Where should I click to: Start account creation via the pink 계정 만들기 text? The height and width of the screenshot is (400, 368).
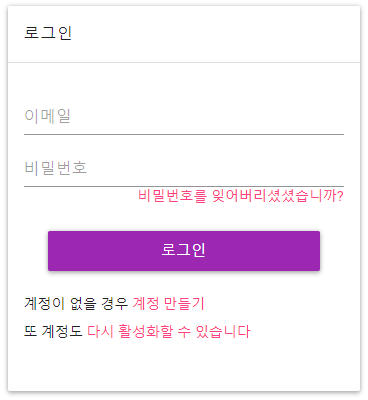click(168, 304)
